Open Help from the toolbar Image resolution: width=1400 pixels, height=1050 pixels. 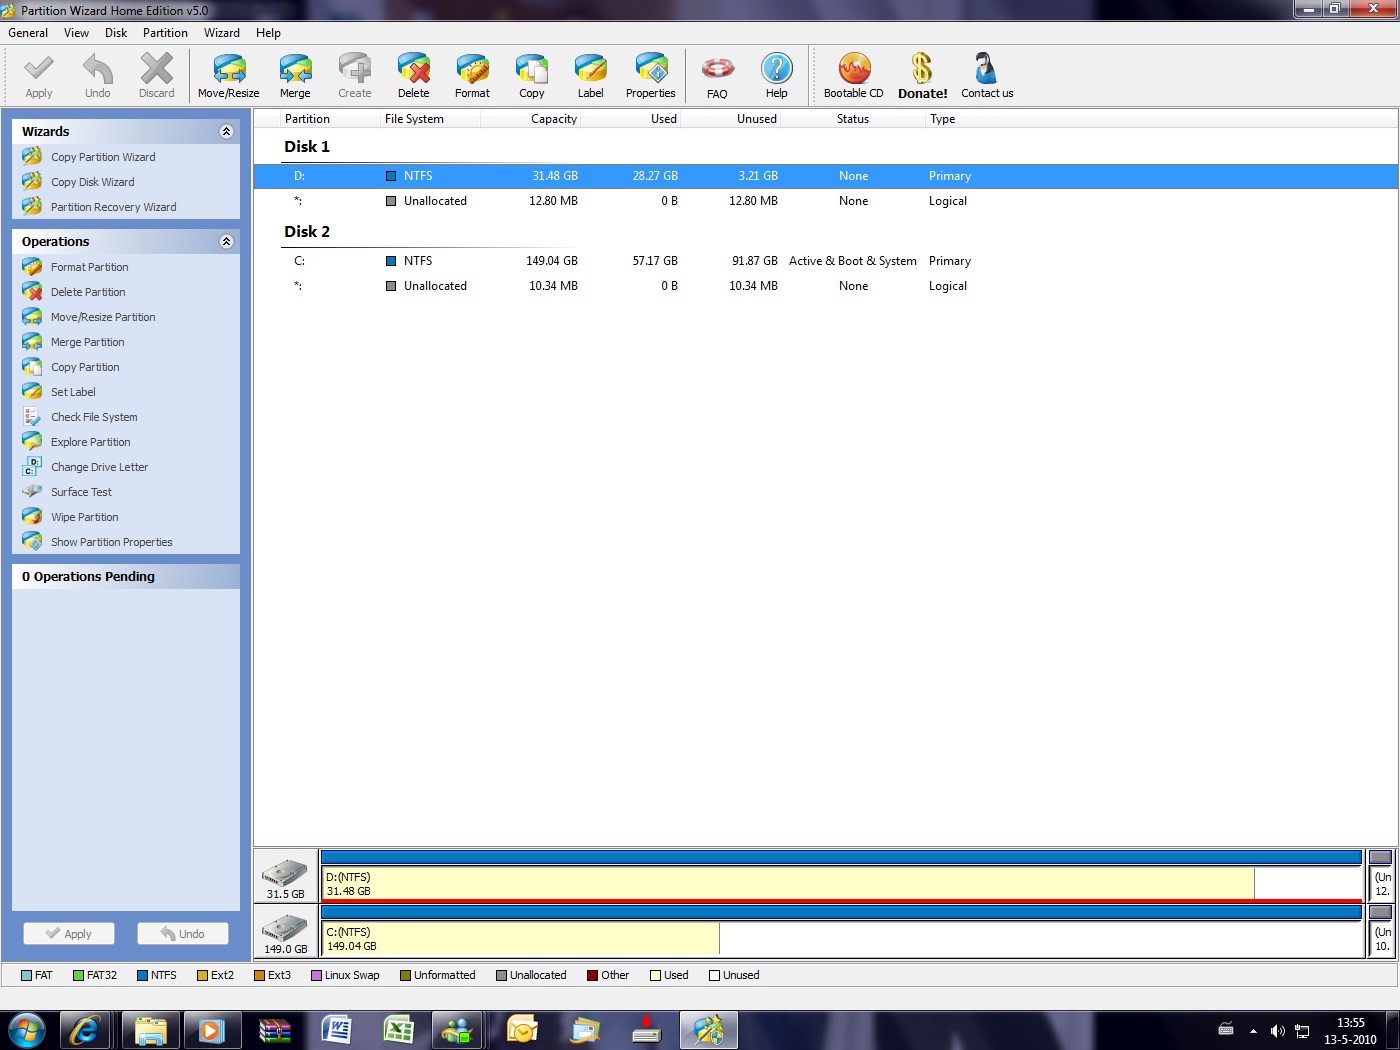777,76
